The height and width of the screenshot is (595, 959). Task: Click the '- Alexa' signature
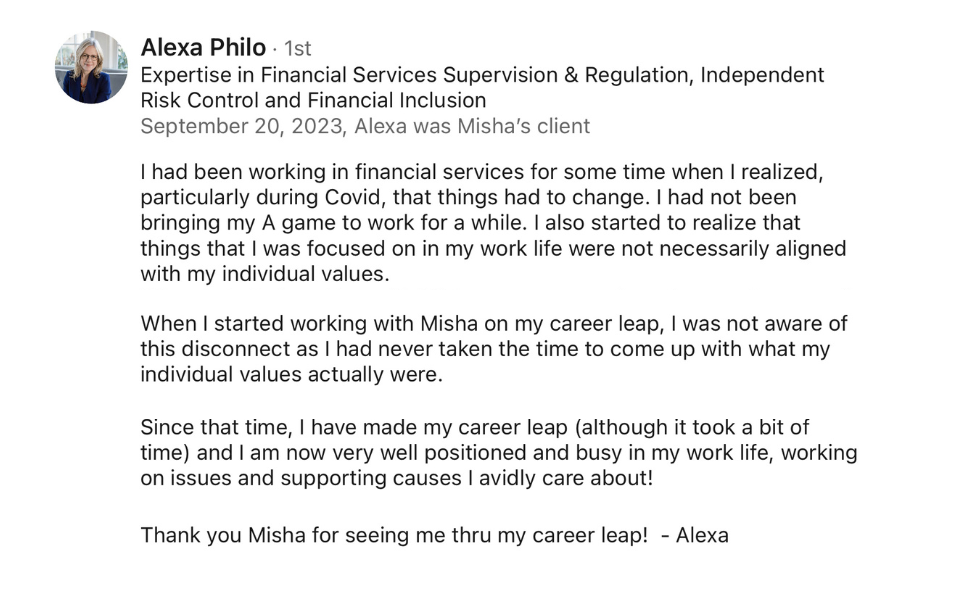(695, 534)
